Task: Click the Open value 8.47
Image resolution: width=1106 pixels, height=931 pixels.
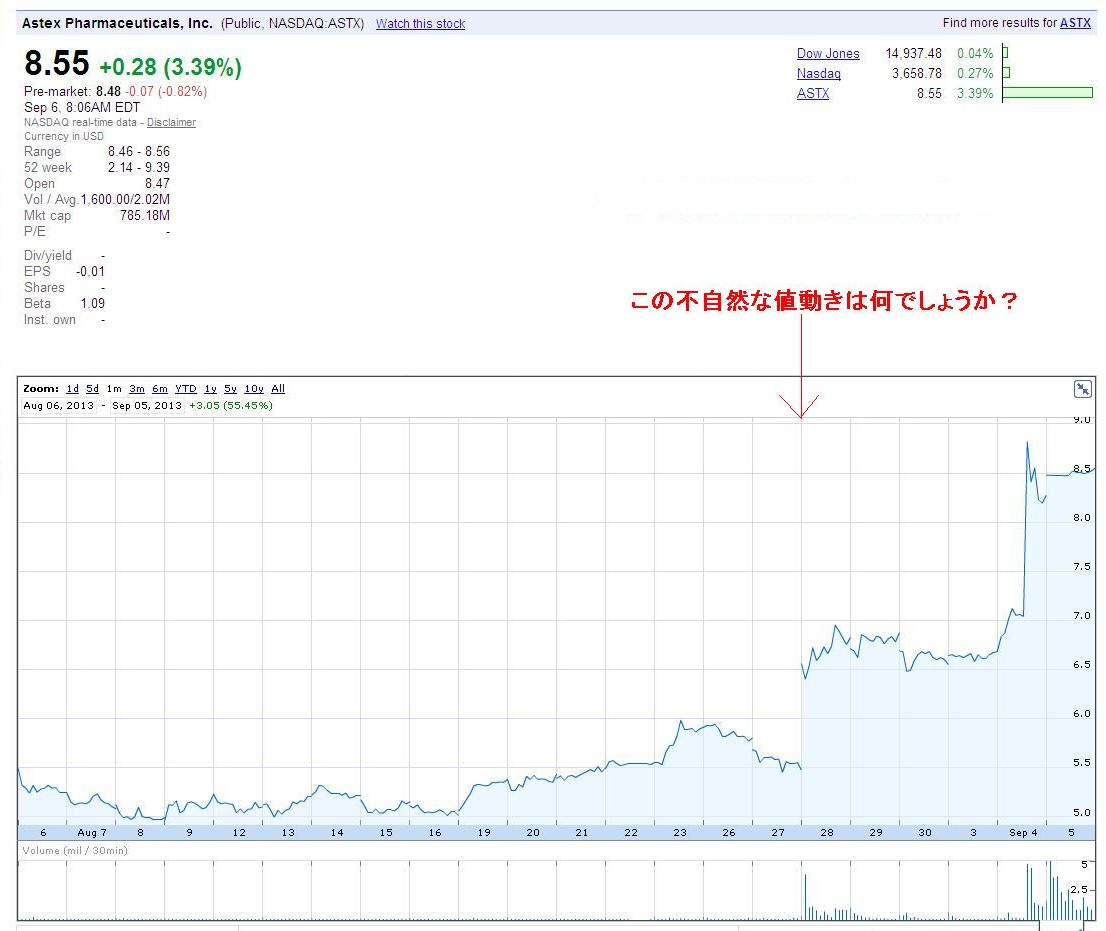Action: coord(157,183)
